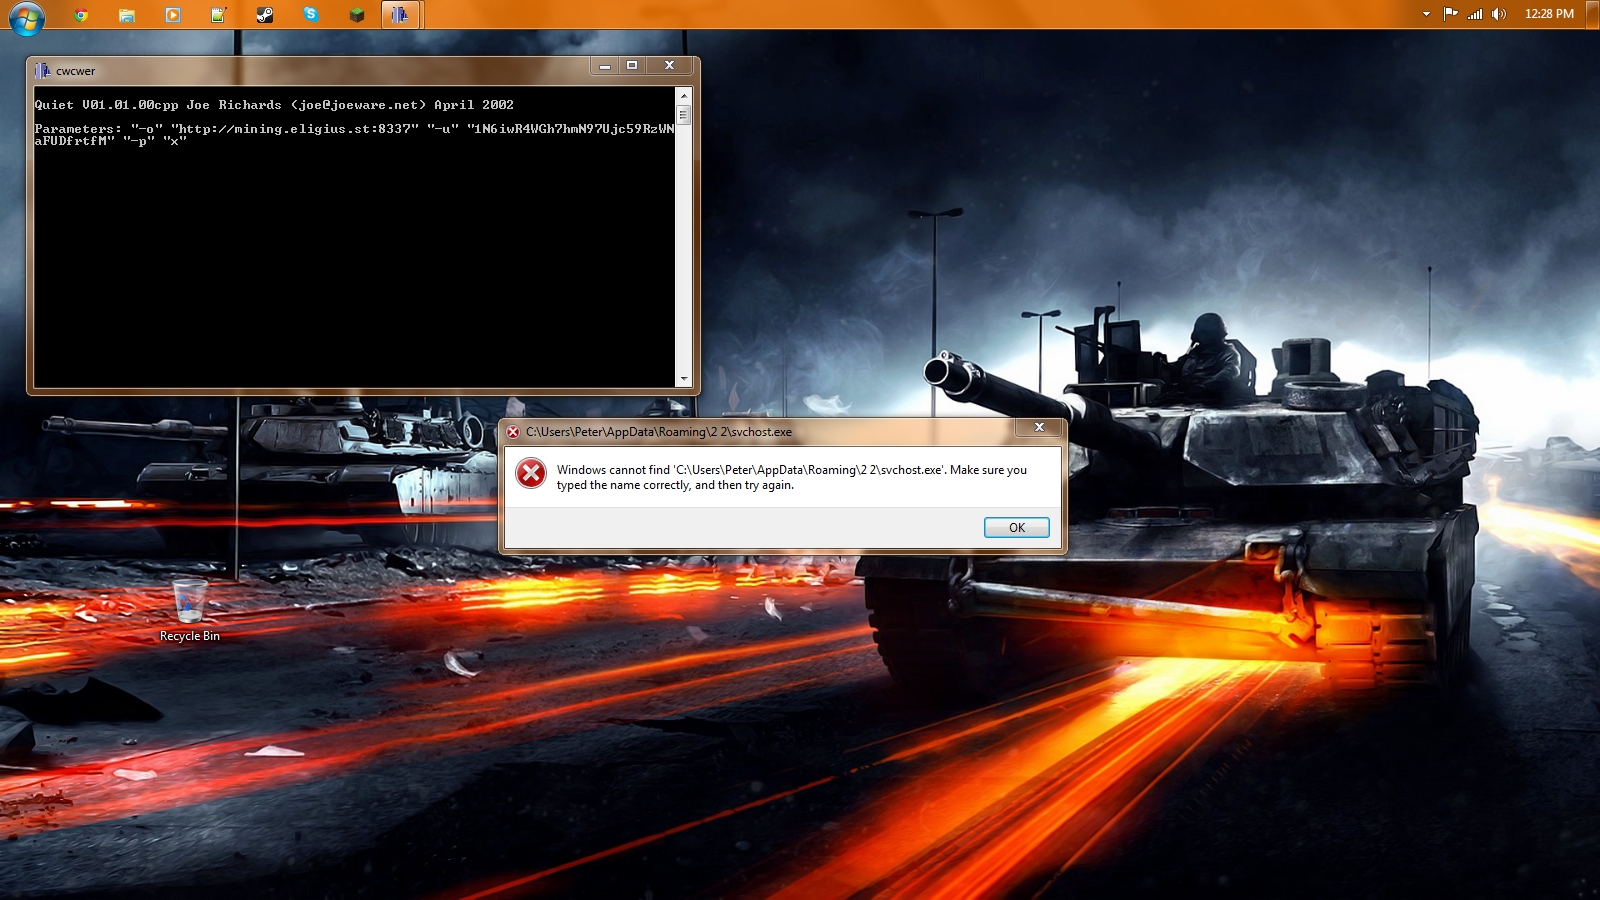Close the cwcwer console window
Image resolution: width=1600 pixels, height=900 pixels.
[x=669, y=66]
